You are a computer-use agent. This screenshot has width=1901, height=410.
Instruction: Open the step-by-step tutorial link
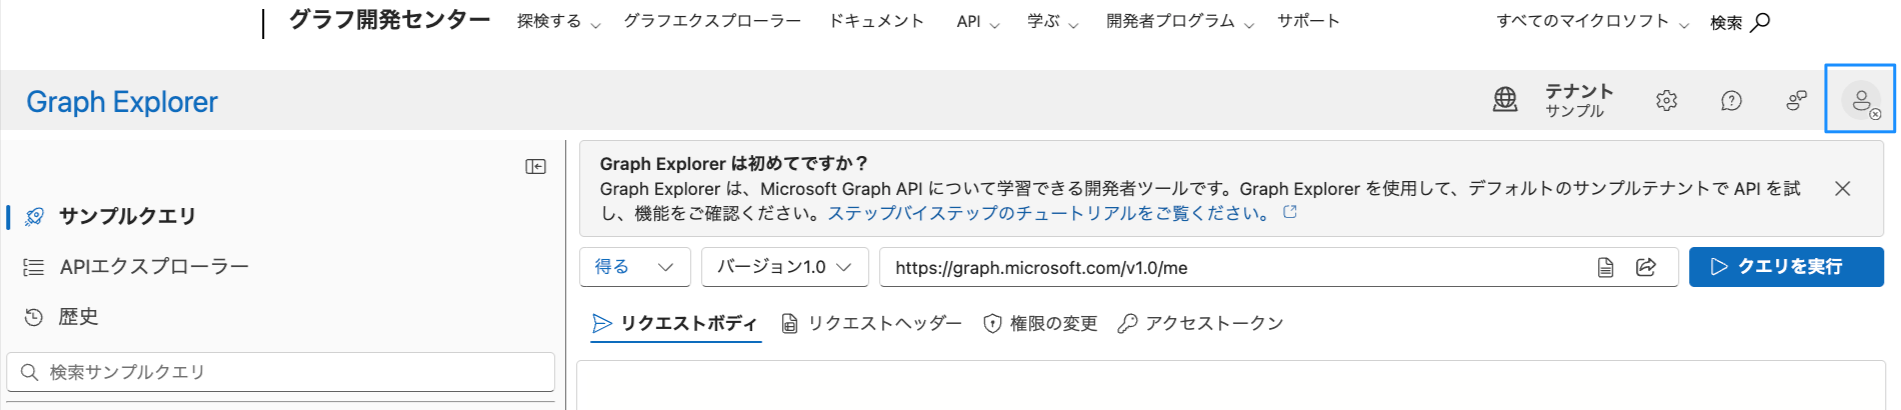(x=1048, y=213)
